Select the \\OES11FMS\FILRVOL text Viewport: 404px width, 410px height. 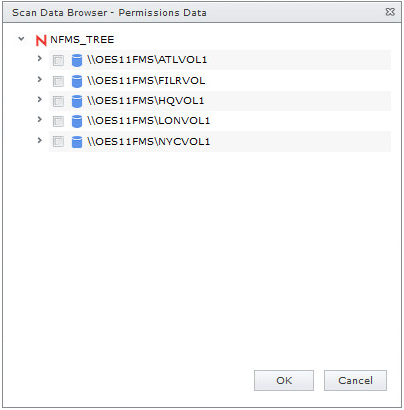point(146,80)
